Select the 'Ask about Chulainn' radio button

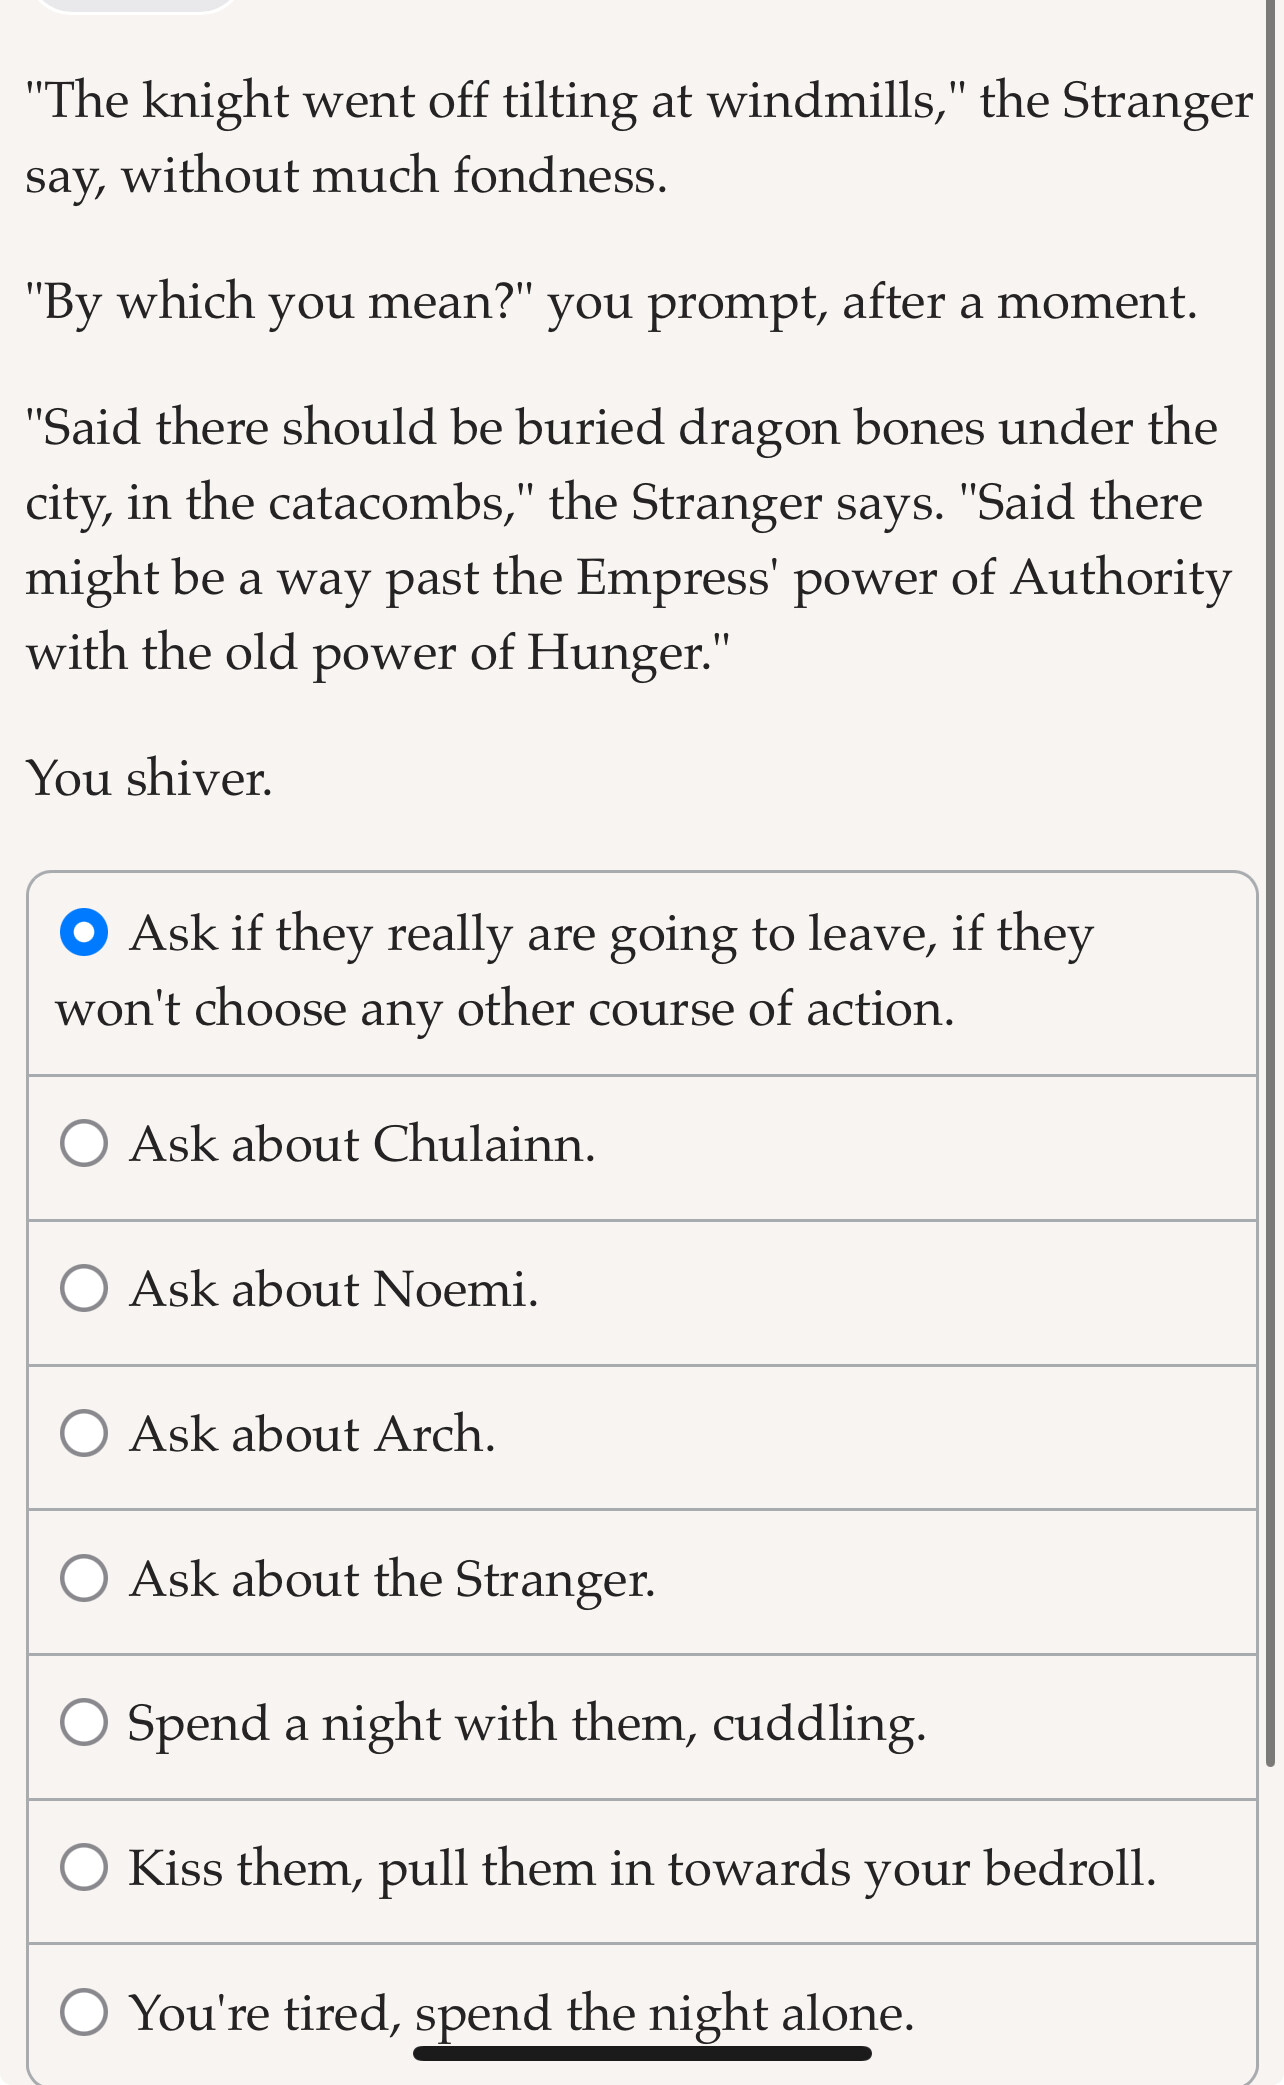(84, 1143)
